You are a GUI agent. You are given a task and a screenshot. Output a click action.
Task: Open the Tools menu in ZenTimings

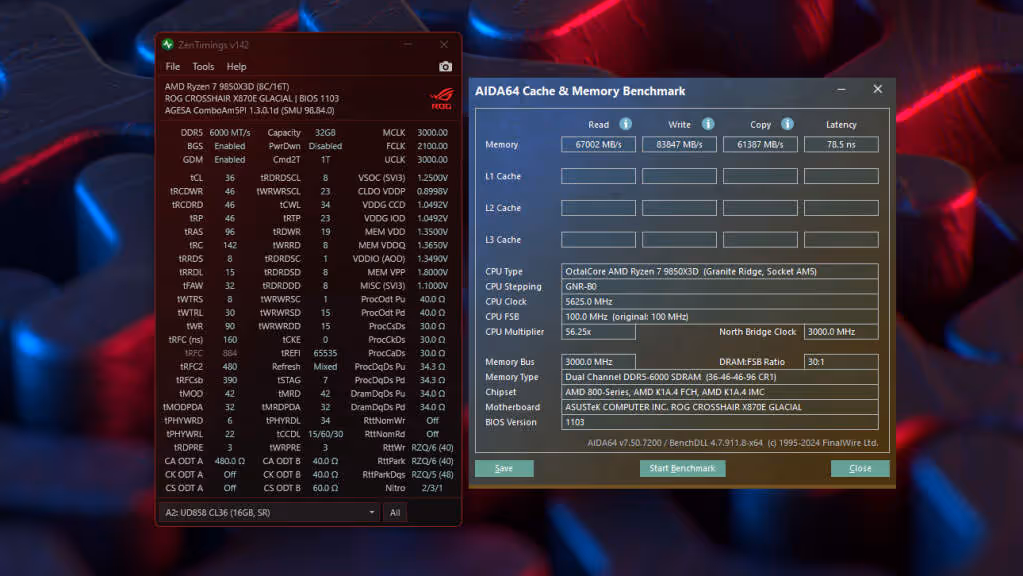click(203, 67)
